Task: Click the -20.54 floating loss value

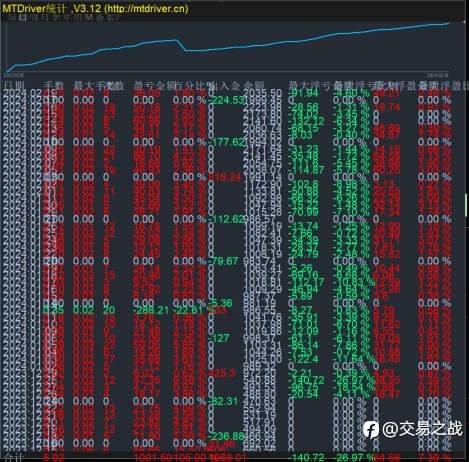Action: point(303,394)
